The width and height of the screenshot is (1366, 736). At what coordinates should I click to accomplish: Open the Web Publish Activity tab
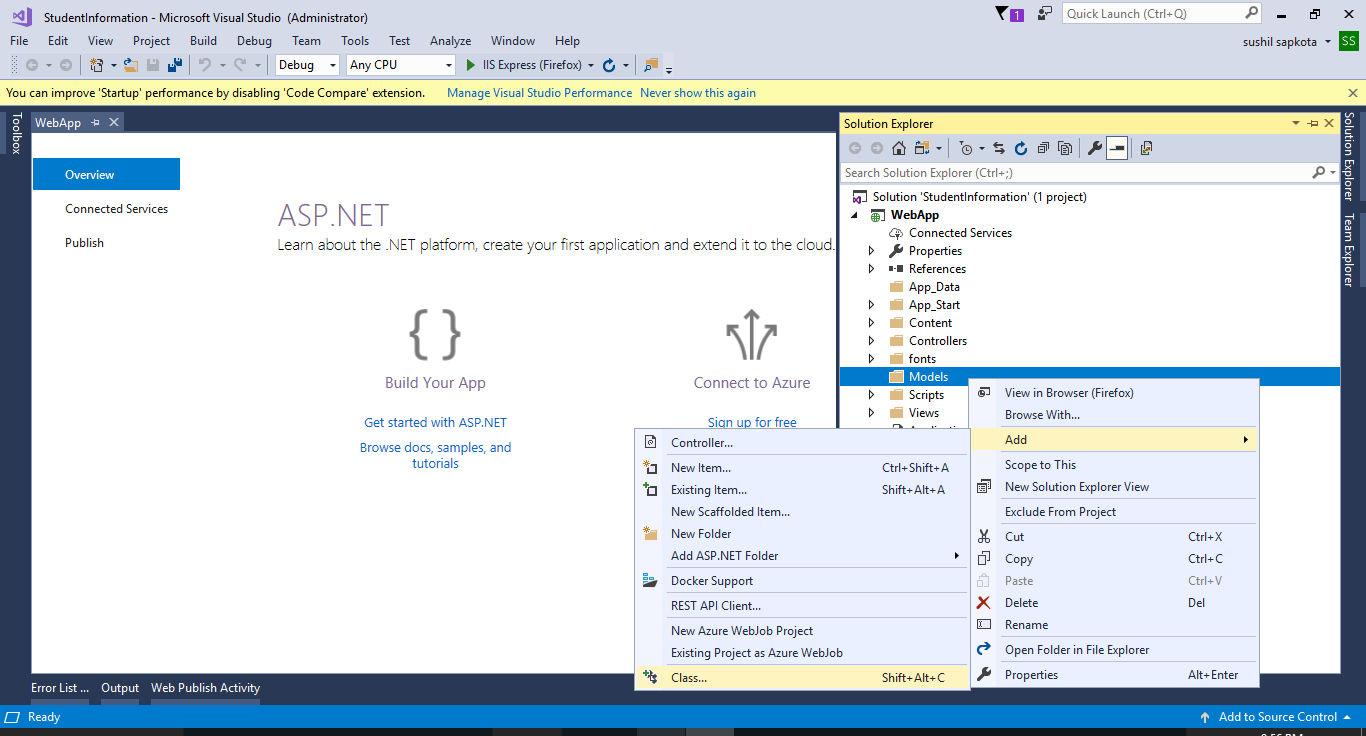point(205,688)
